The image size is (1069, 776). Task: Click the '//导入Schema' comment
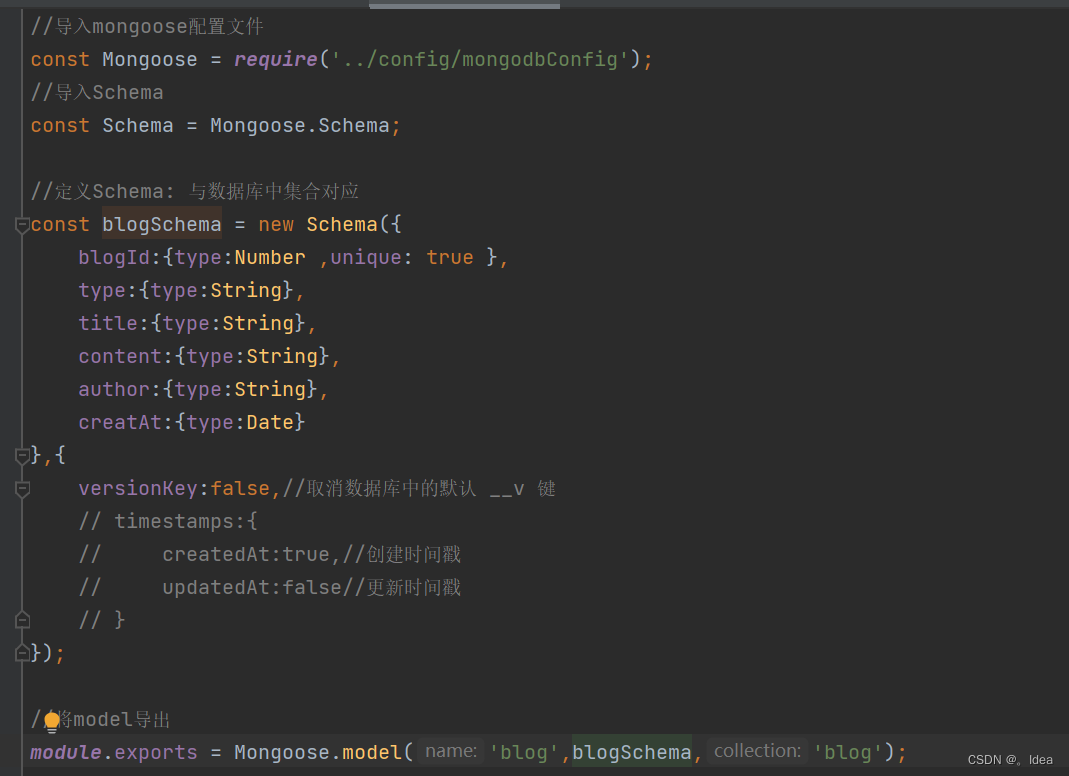97,93
